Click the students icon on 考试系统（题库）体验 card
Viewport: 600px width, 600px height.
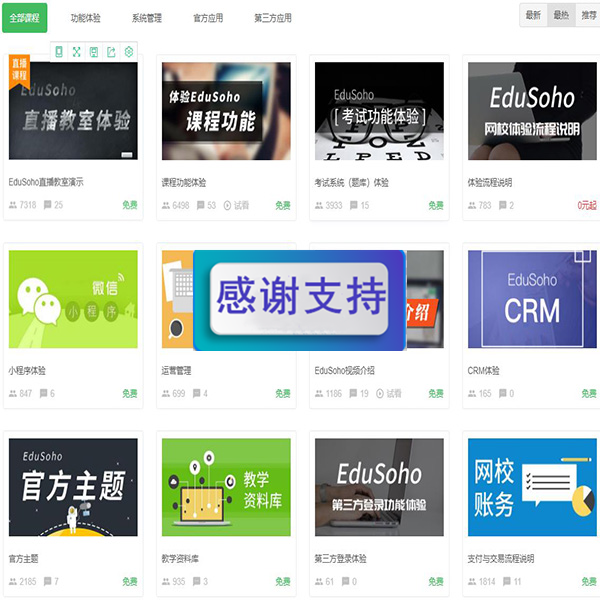point(319,206)
